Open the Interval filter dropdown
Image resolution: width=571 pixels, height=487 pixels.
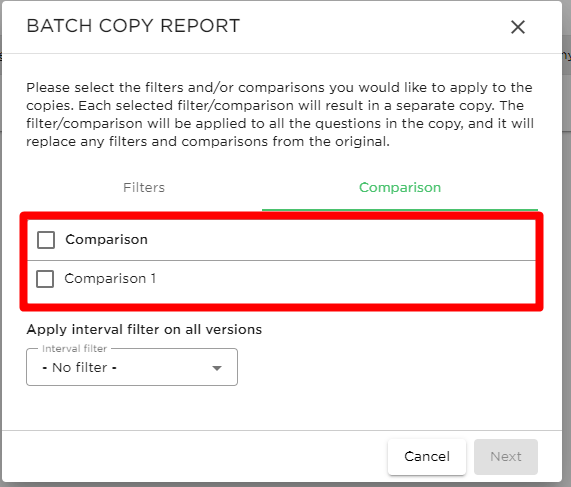click(x=132, y=367)
